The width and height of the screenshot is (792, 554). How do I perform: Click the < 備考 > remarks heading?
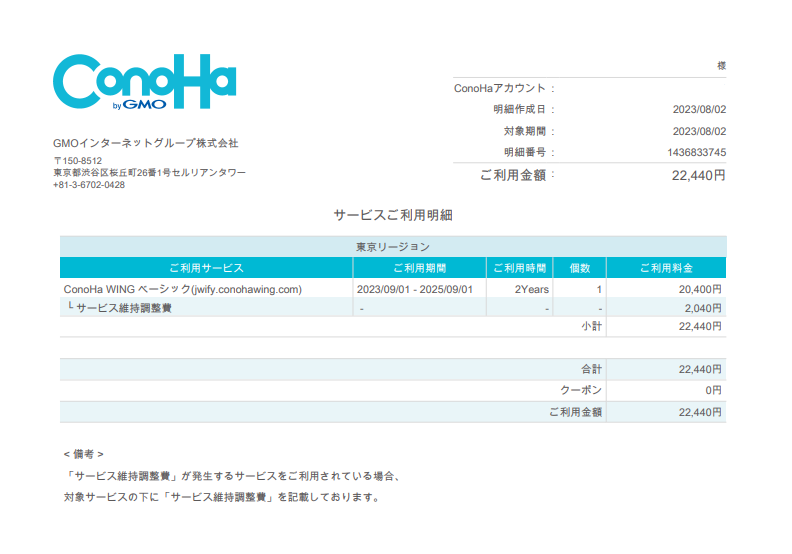83,454
